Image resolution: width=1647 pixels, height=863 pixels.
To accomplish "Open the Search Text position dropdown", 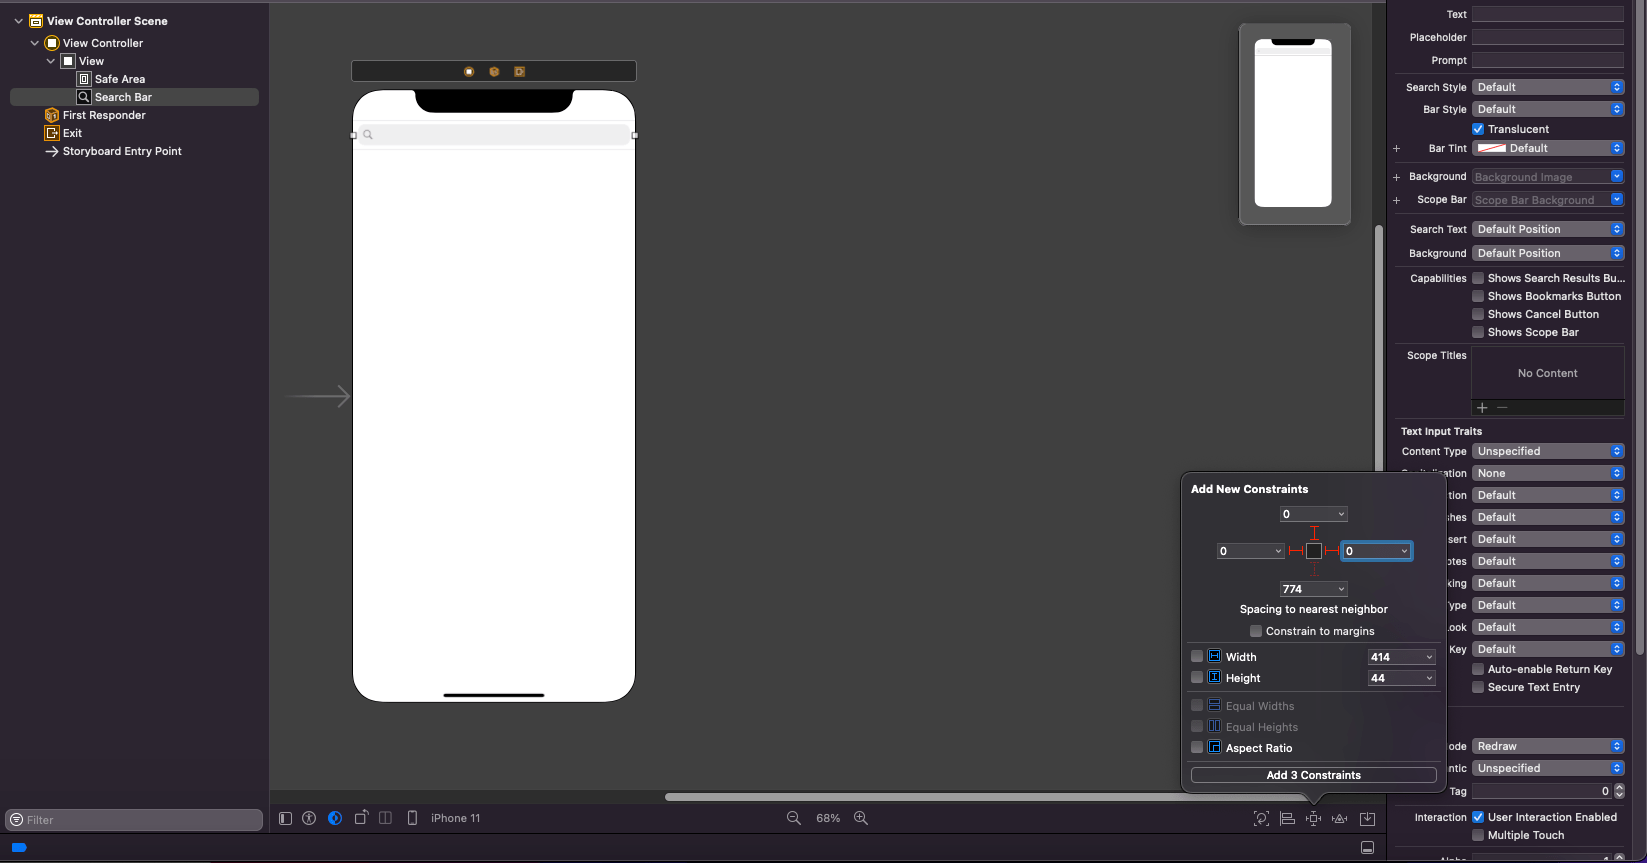I will tap(1548, 229).
